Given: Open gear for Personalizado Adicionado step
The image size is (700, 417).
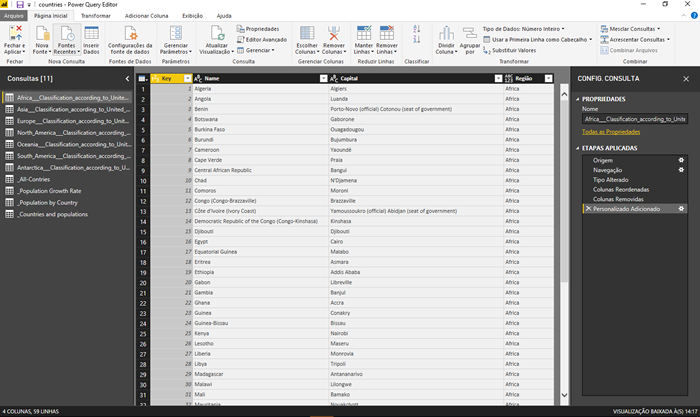Looking at the screenshot, I should [x=681, y=208].
